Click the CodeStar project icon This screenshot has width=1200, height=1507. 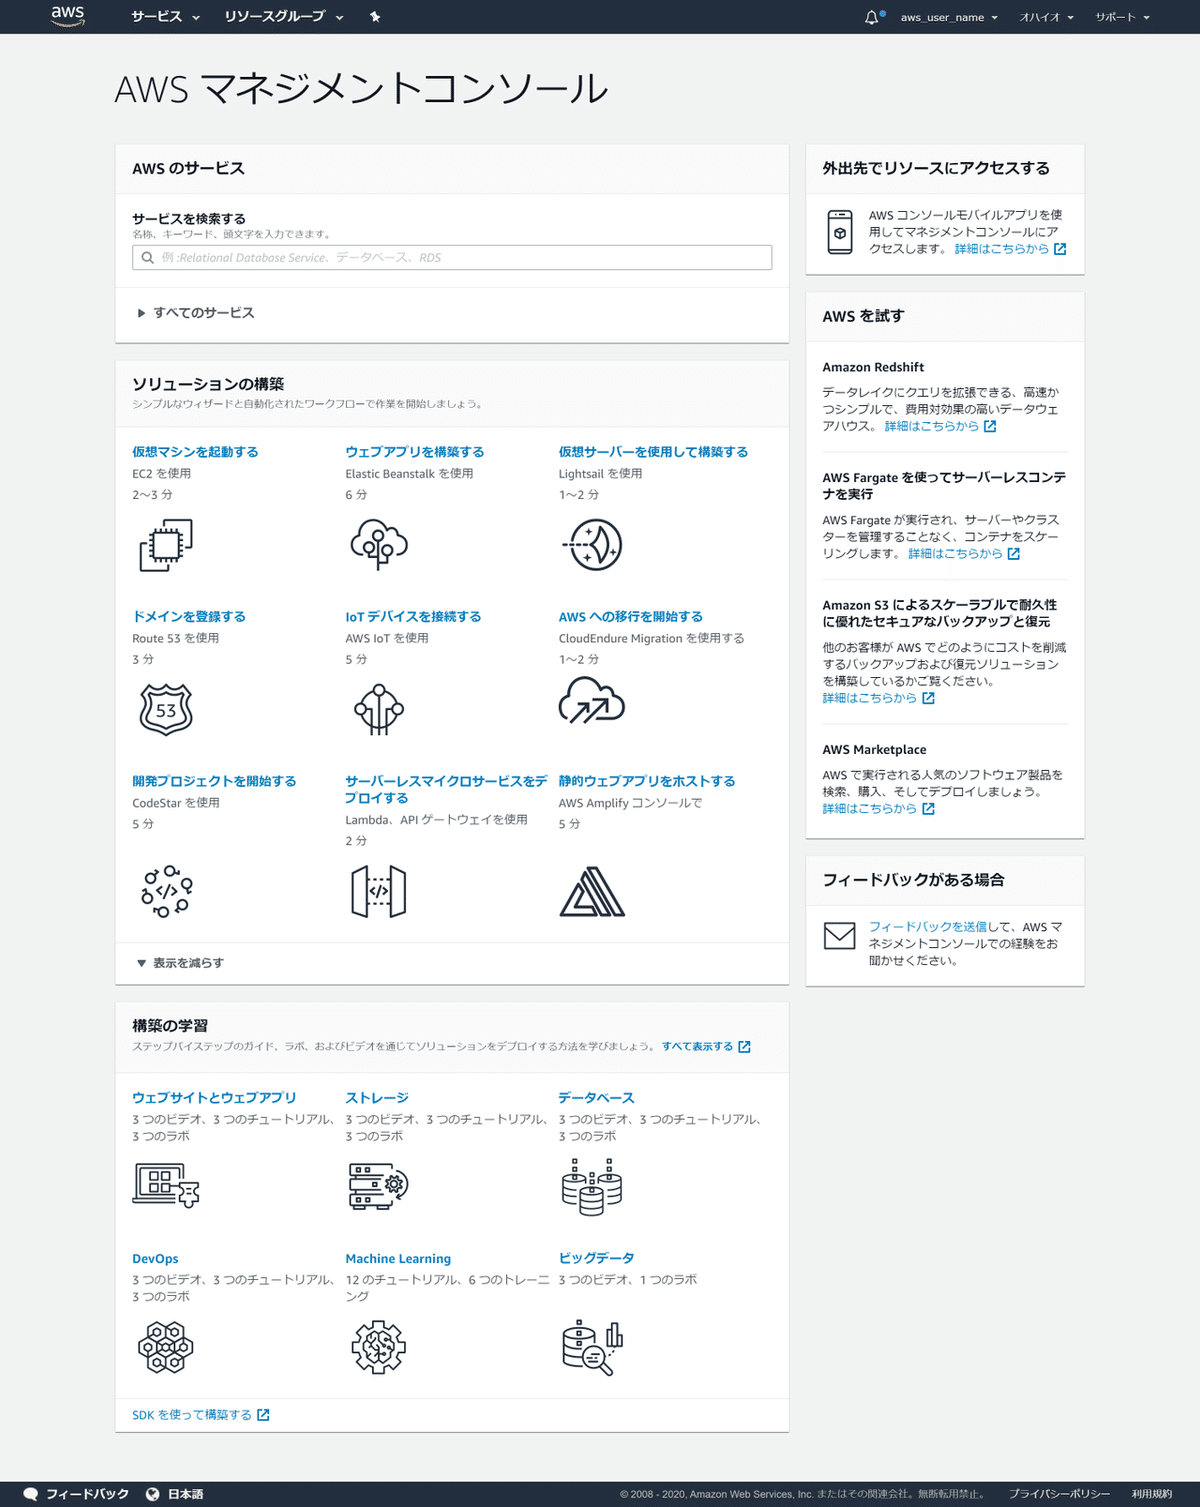tap(166, 891)
